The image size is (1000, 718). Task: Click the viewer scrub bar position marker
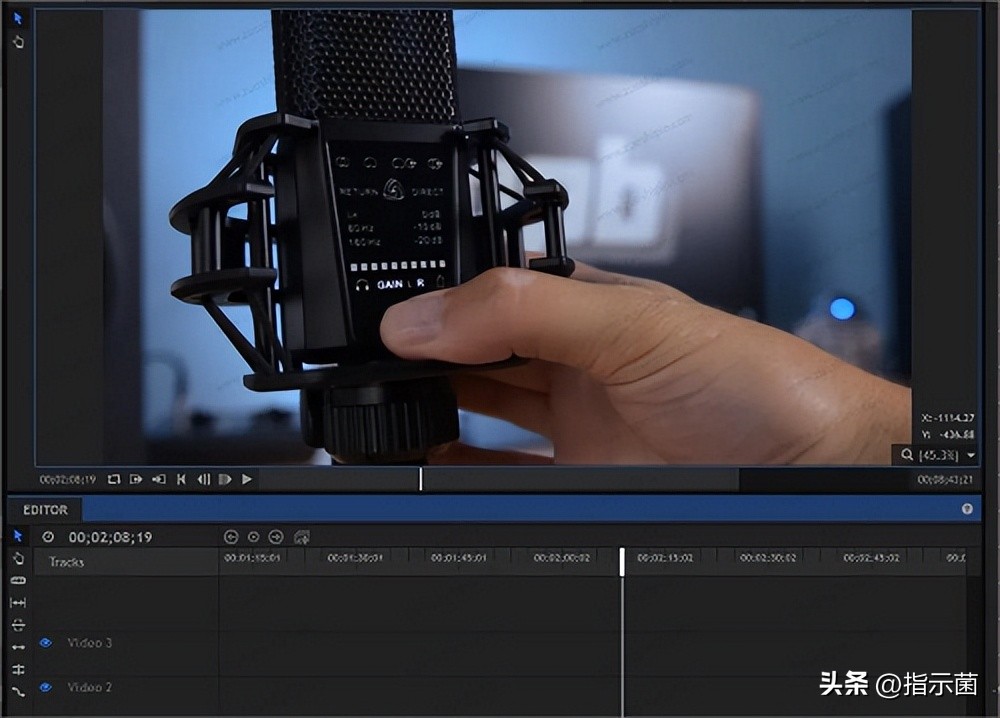pyautogui.click(x=421, y=480)
